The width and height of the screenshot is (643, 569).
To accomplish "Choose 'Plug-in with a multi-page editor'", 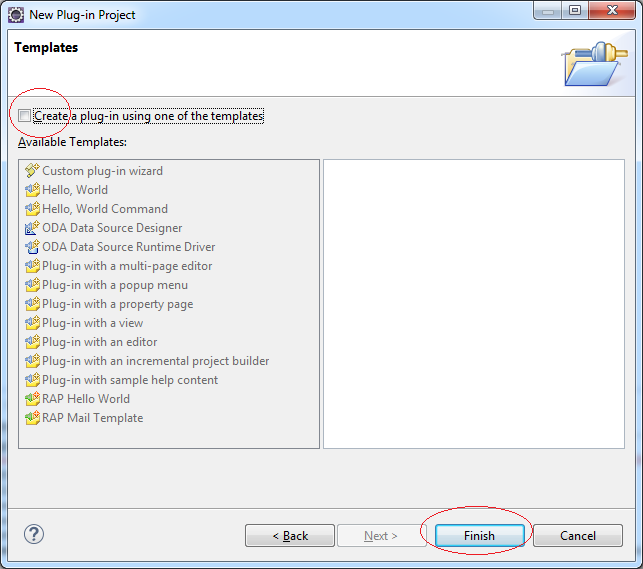I will click(x=127, y=266).
